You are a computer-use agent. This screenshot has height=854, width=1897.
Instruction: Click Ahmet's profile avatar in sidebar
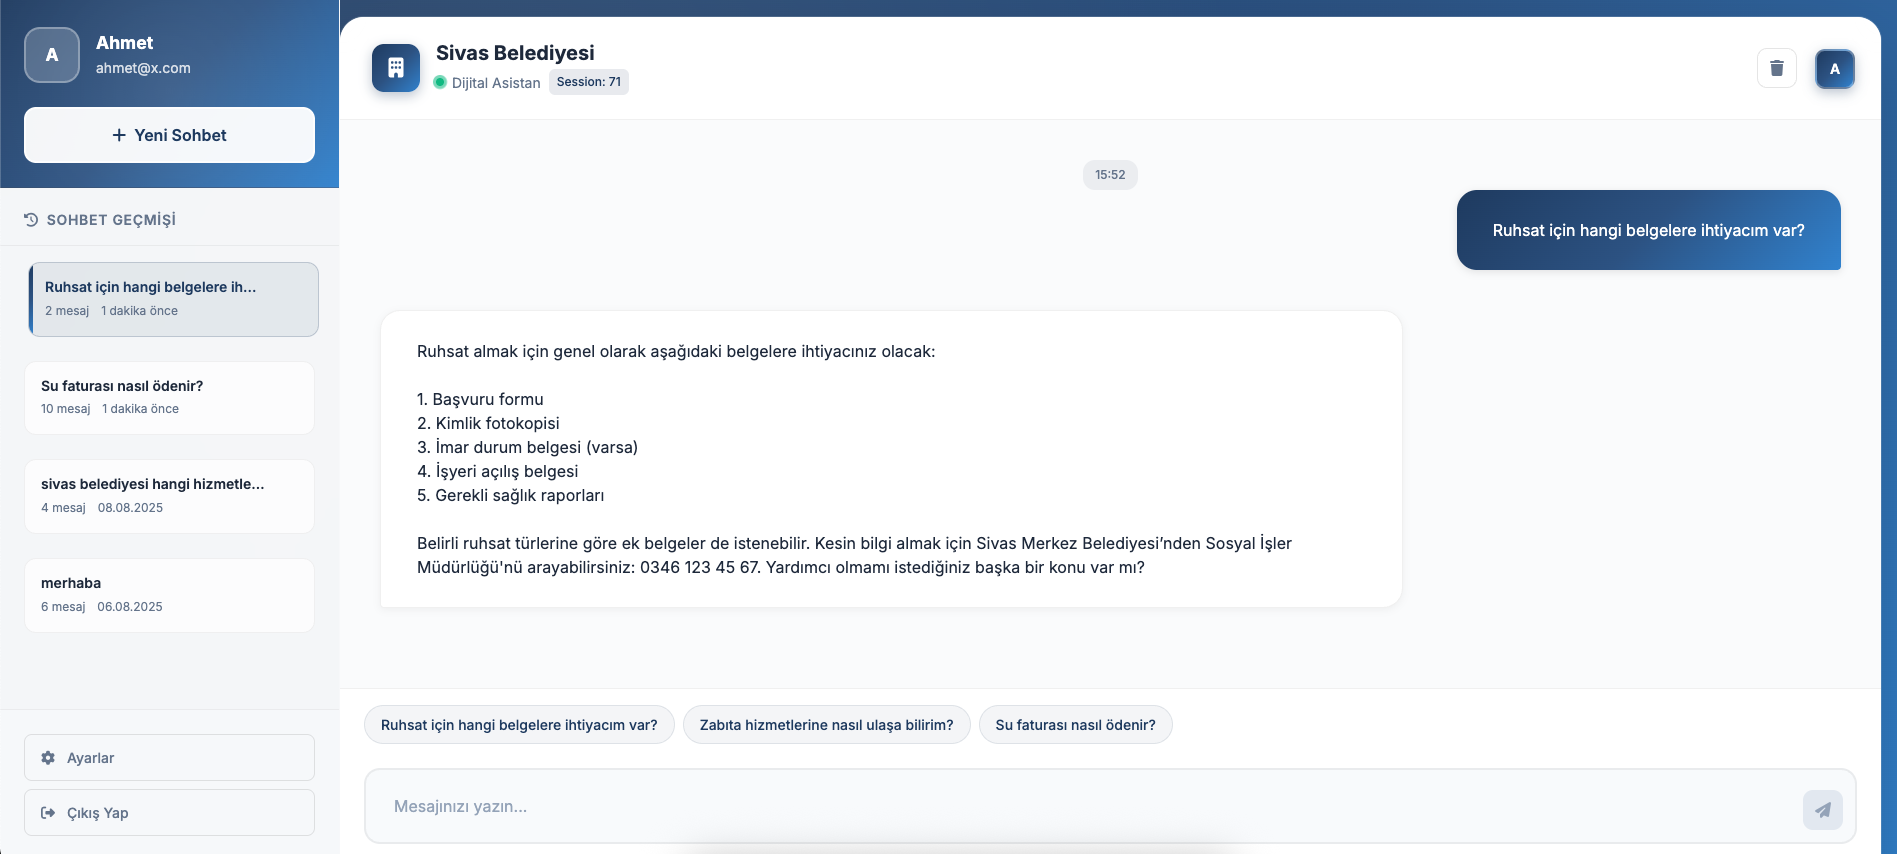tap(52, 55)
